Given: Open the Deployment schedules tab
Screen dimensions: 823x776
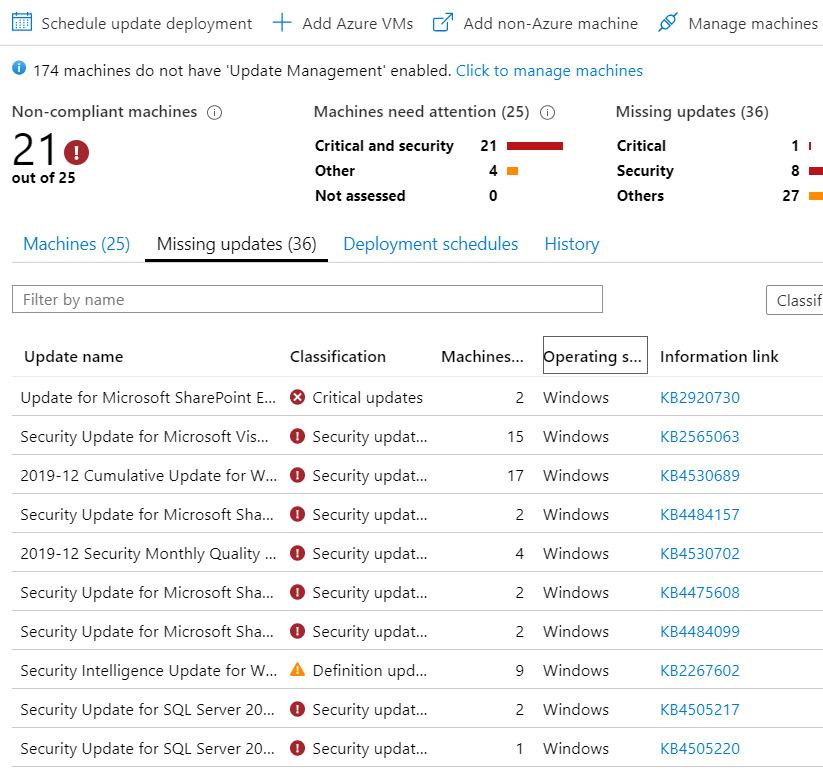Looking at the screenshot, I should (430, 244).
